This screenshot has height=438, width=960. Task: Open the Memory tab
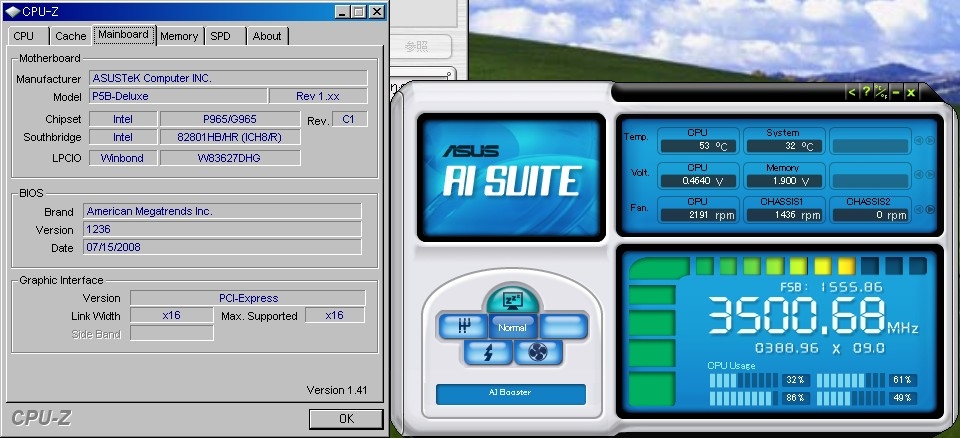coord(179,36)
